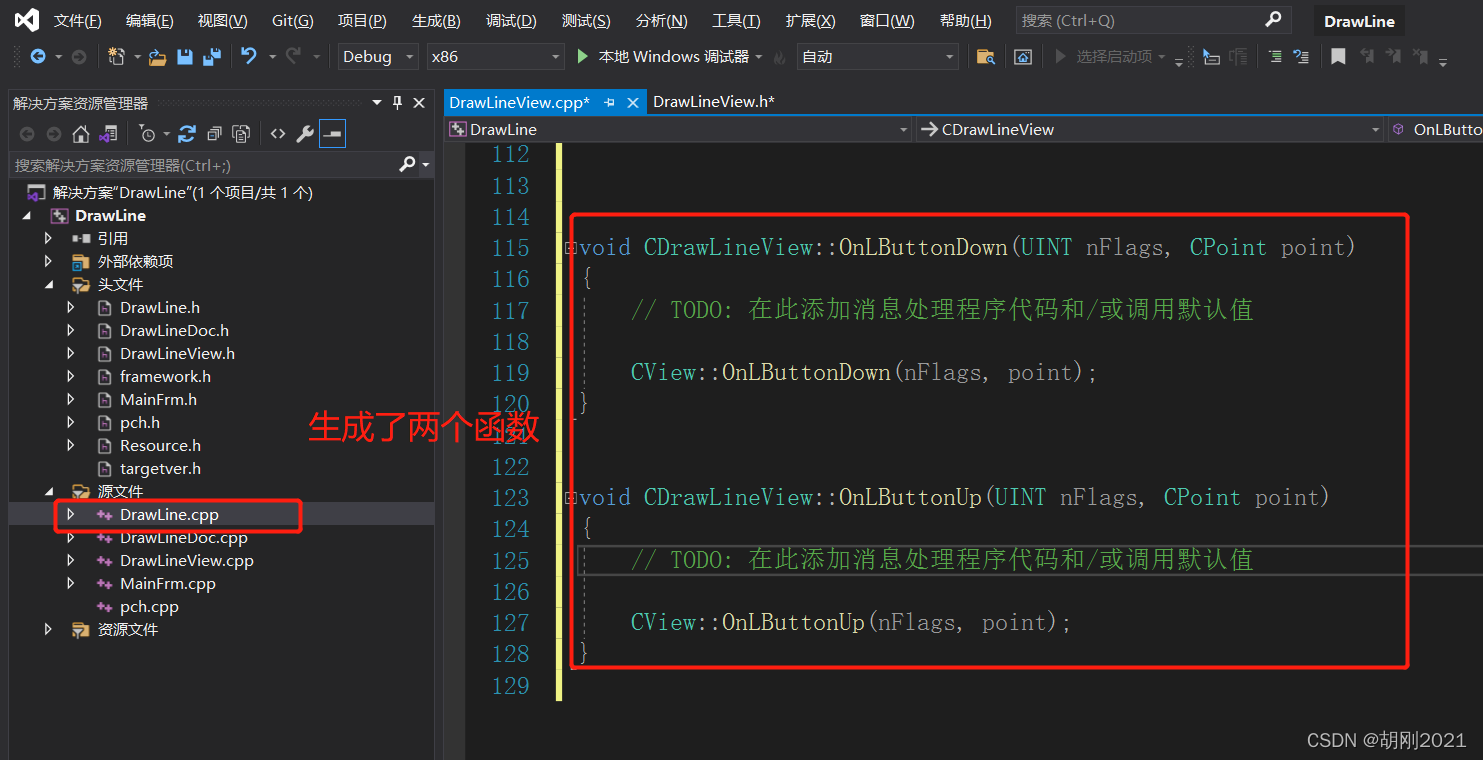1483x760 pixels.
Task: Select framework.h in header files
Action: pyautogui.click(x=166, y=376)
